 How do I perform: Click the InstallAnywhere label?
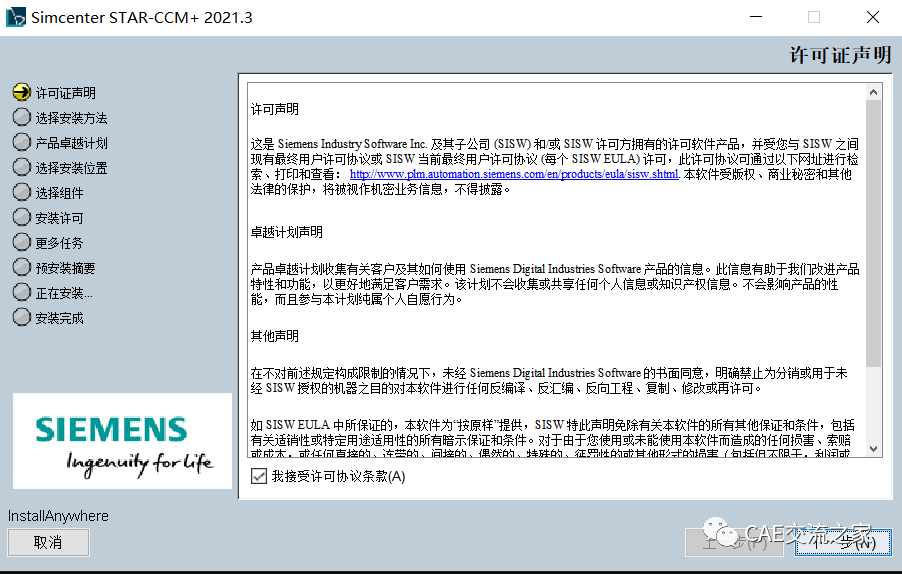click(58, 516)
